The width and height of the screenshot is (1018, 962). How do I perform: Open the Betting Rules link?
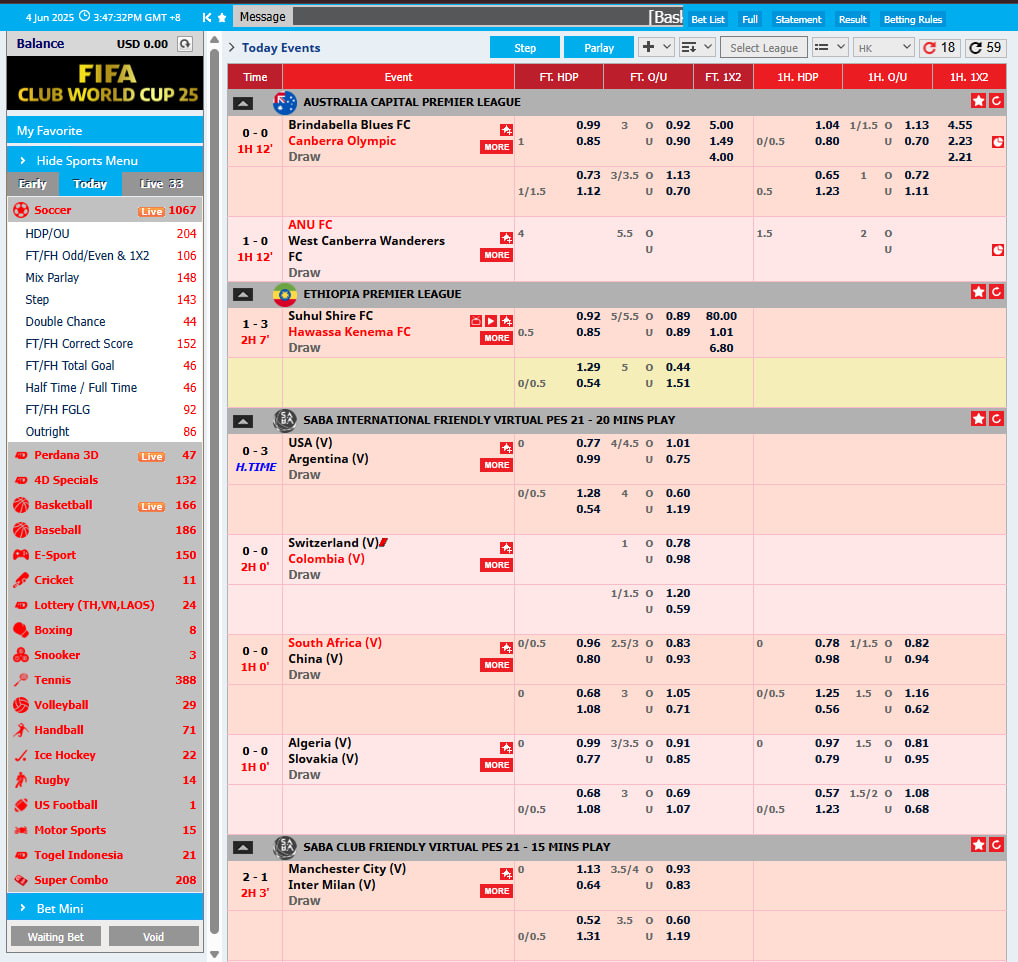pos(912,19)
